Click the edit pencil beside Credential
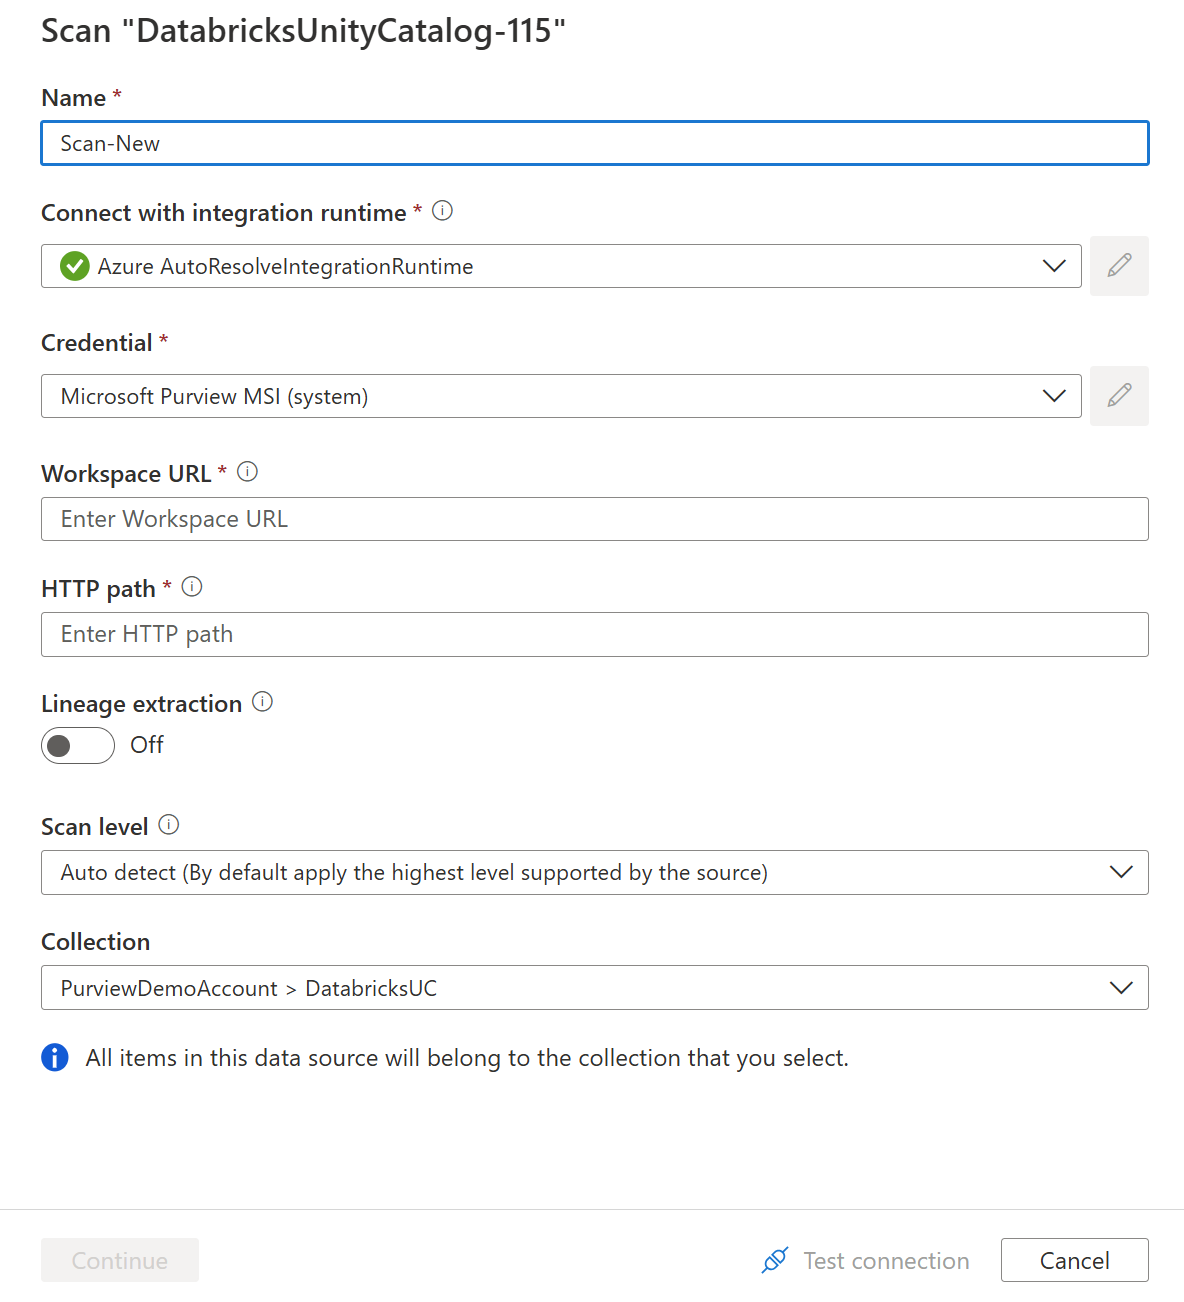 point(1119,396)
